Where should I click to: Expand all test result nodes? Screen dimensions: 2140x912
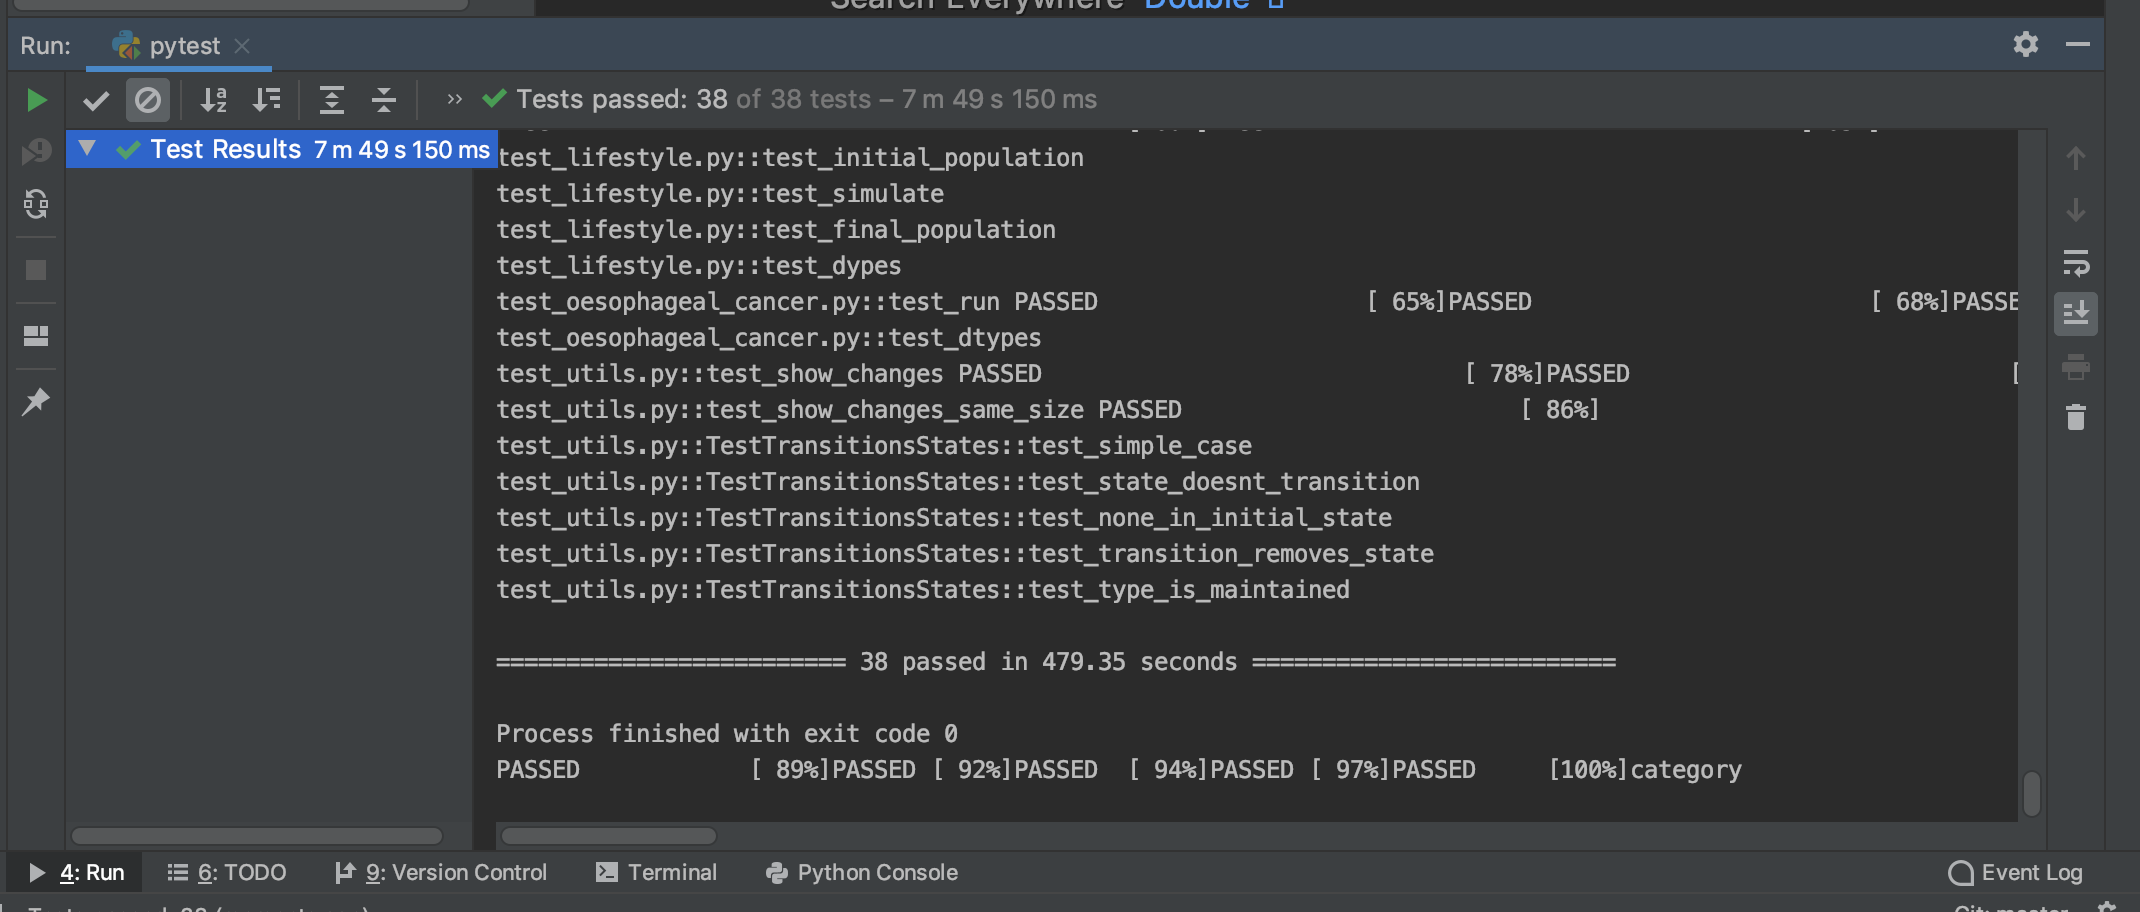pos(331,100)
